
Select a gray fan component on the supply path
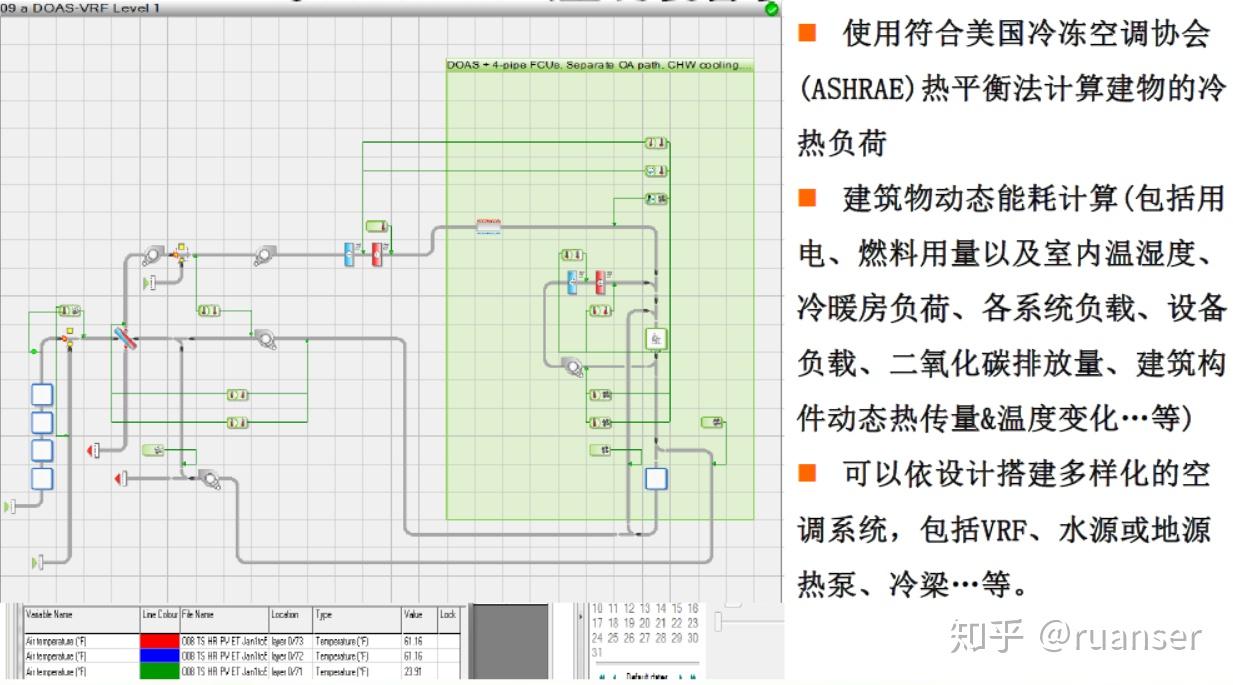pyautogui.click(x=266, y=253)
